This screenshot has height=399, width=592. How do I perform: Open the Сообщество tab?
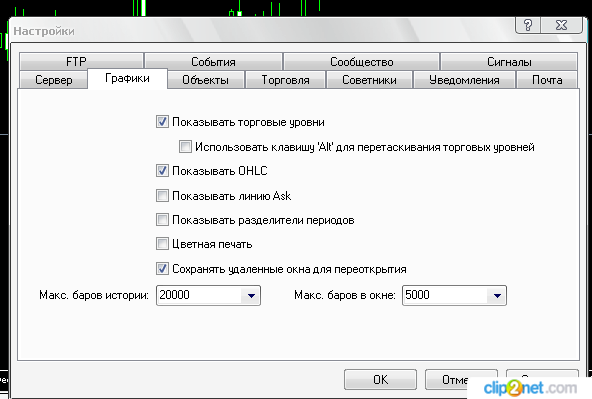tap(361, 61)
